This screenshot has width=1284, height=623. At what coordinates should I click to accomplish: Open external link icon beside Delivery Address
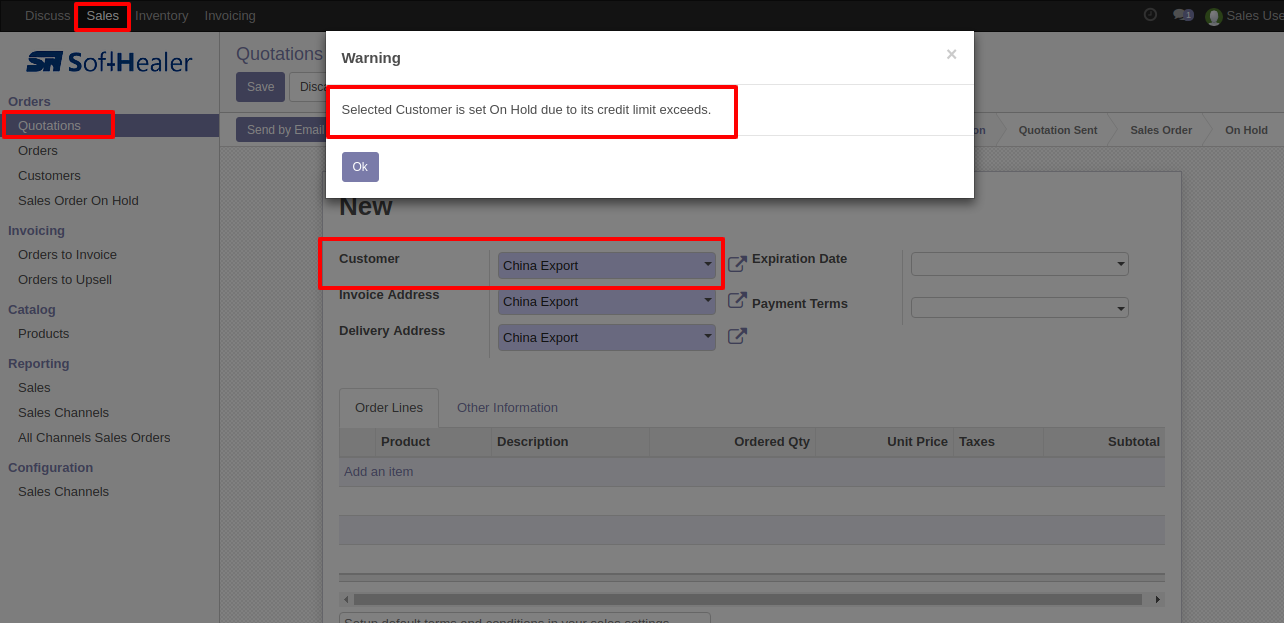click(737, 336)
